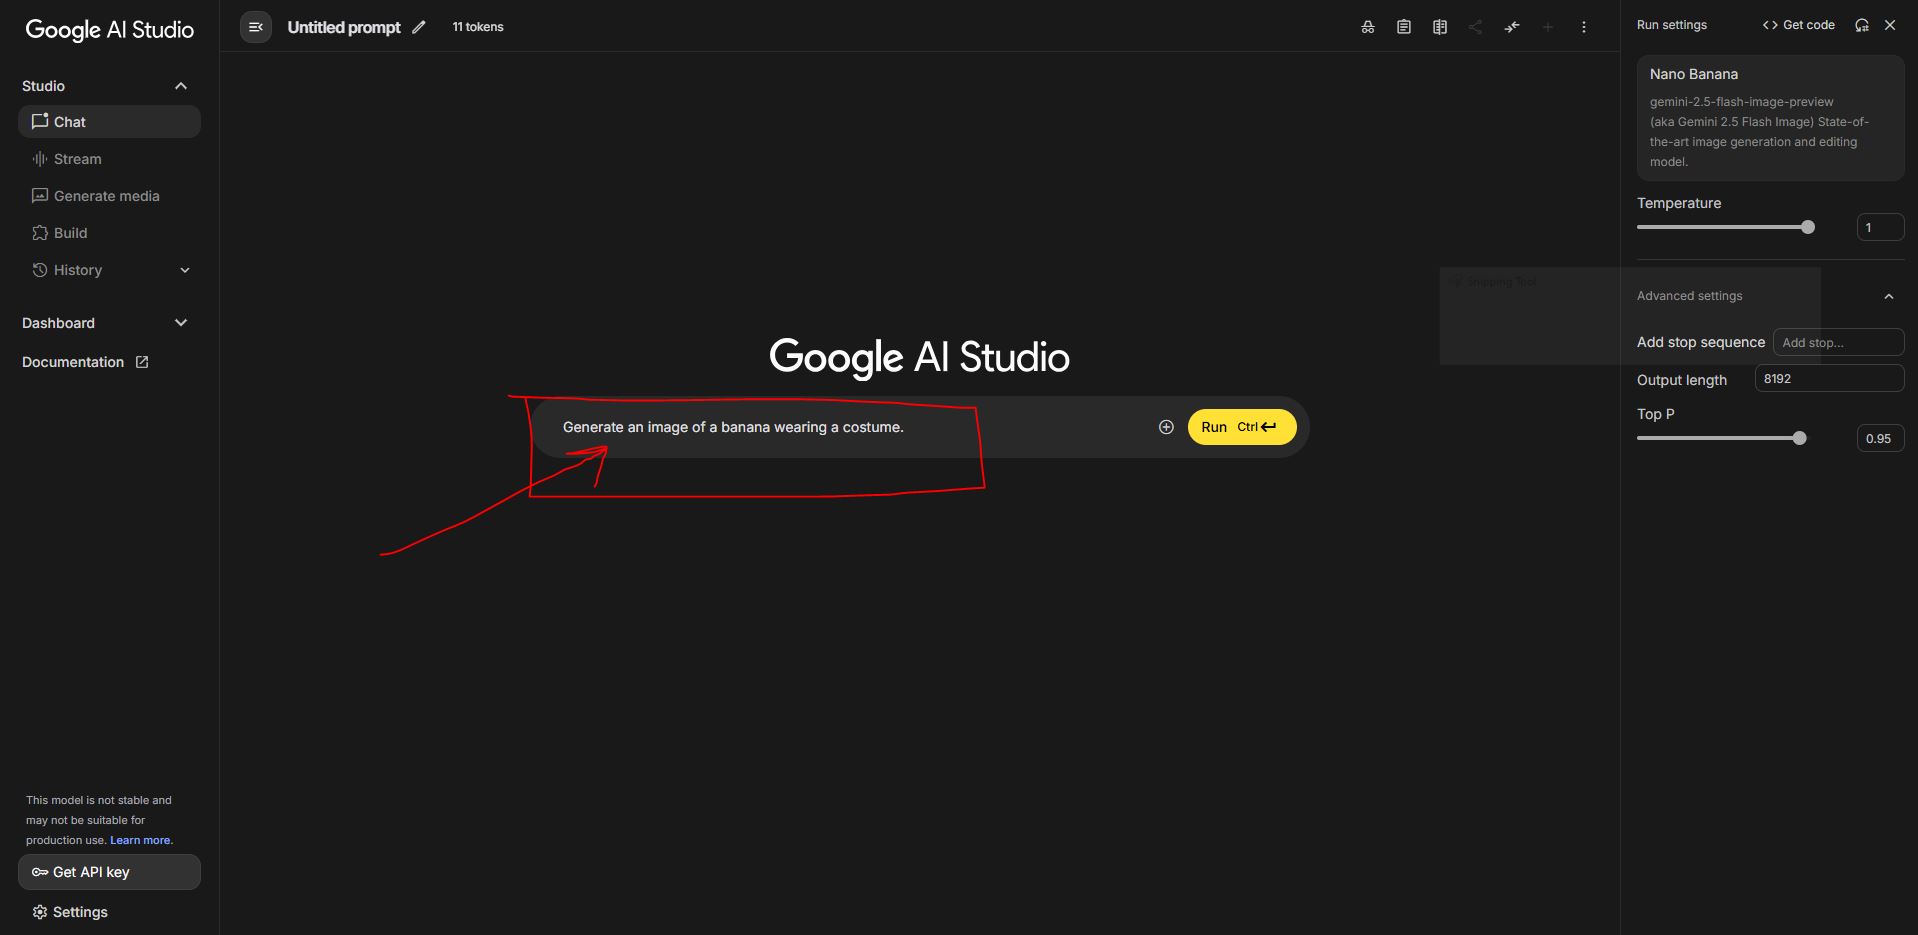1918x935 pixels.
Task: Expand the Dashboard section
Action: [181, 322]
